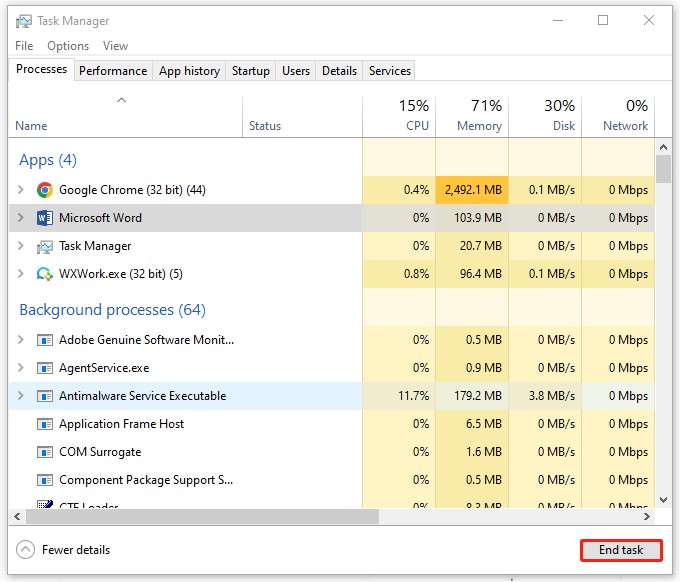Click the Microsoft Word icon

point(44,218)
